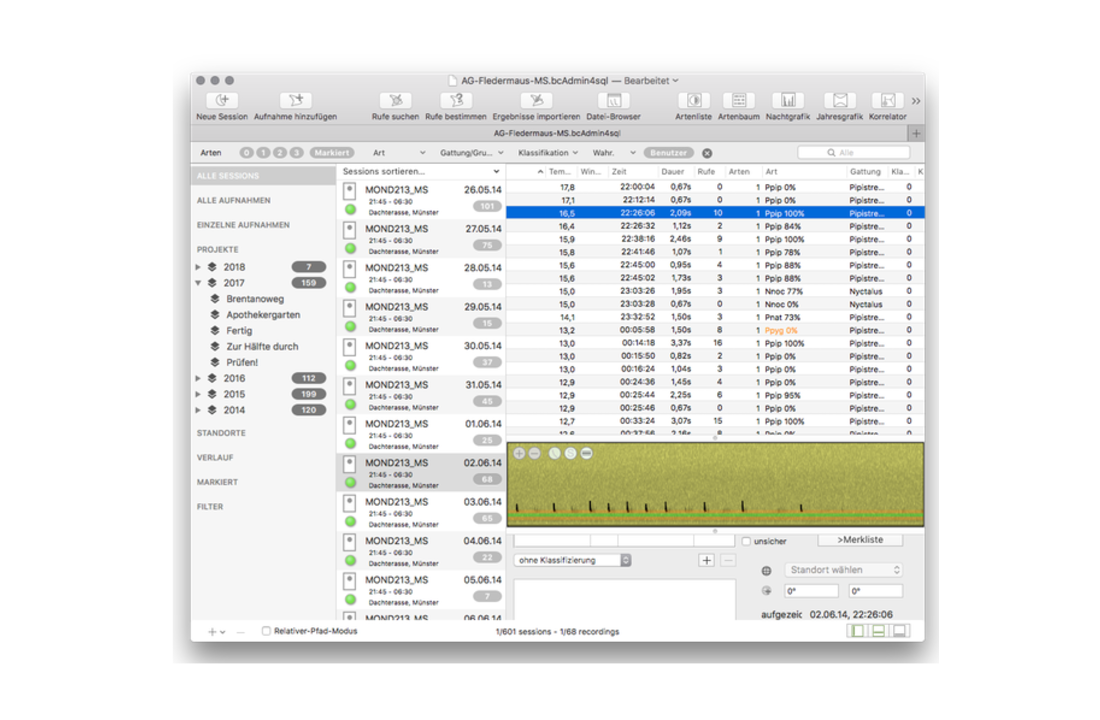Click the first 0° coordinate field
The height and width of the screenshot is (720, 1100).
tap(810, 591)
